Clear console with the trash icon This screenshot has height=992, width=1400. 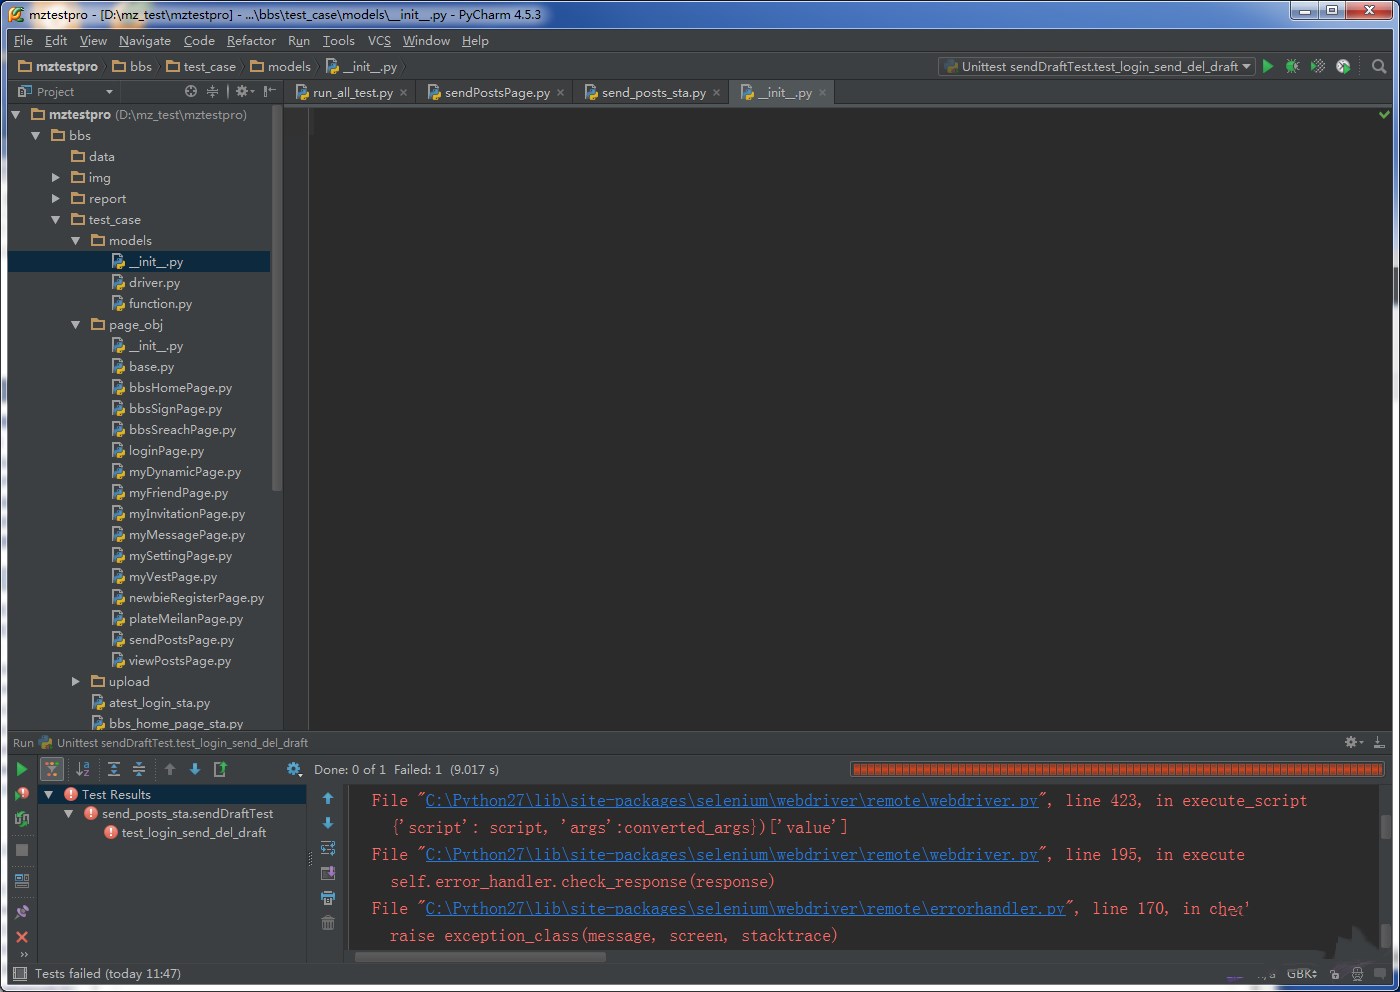[x=328, y=922]
